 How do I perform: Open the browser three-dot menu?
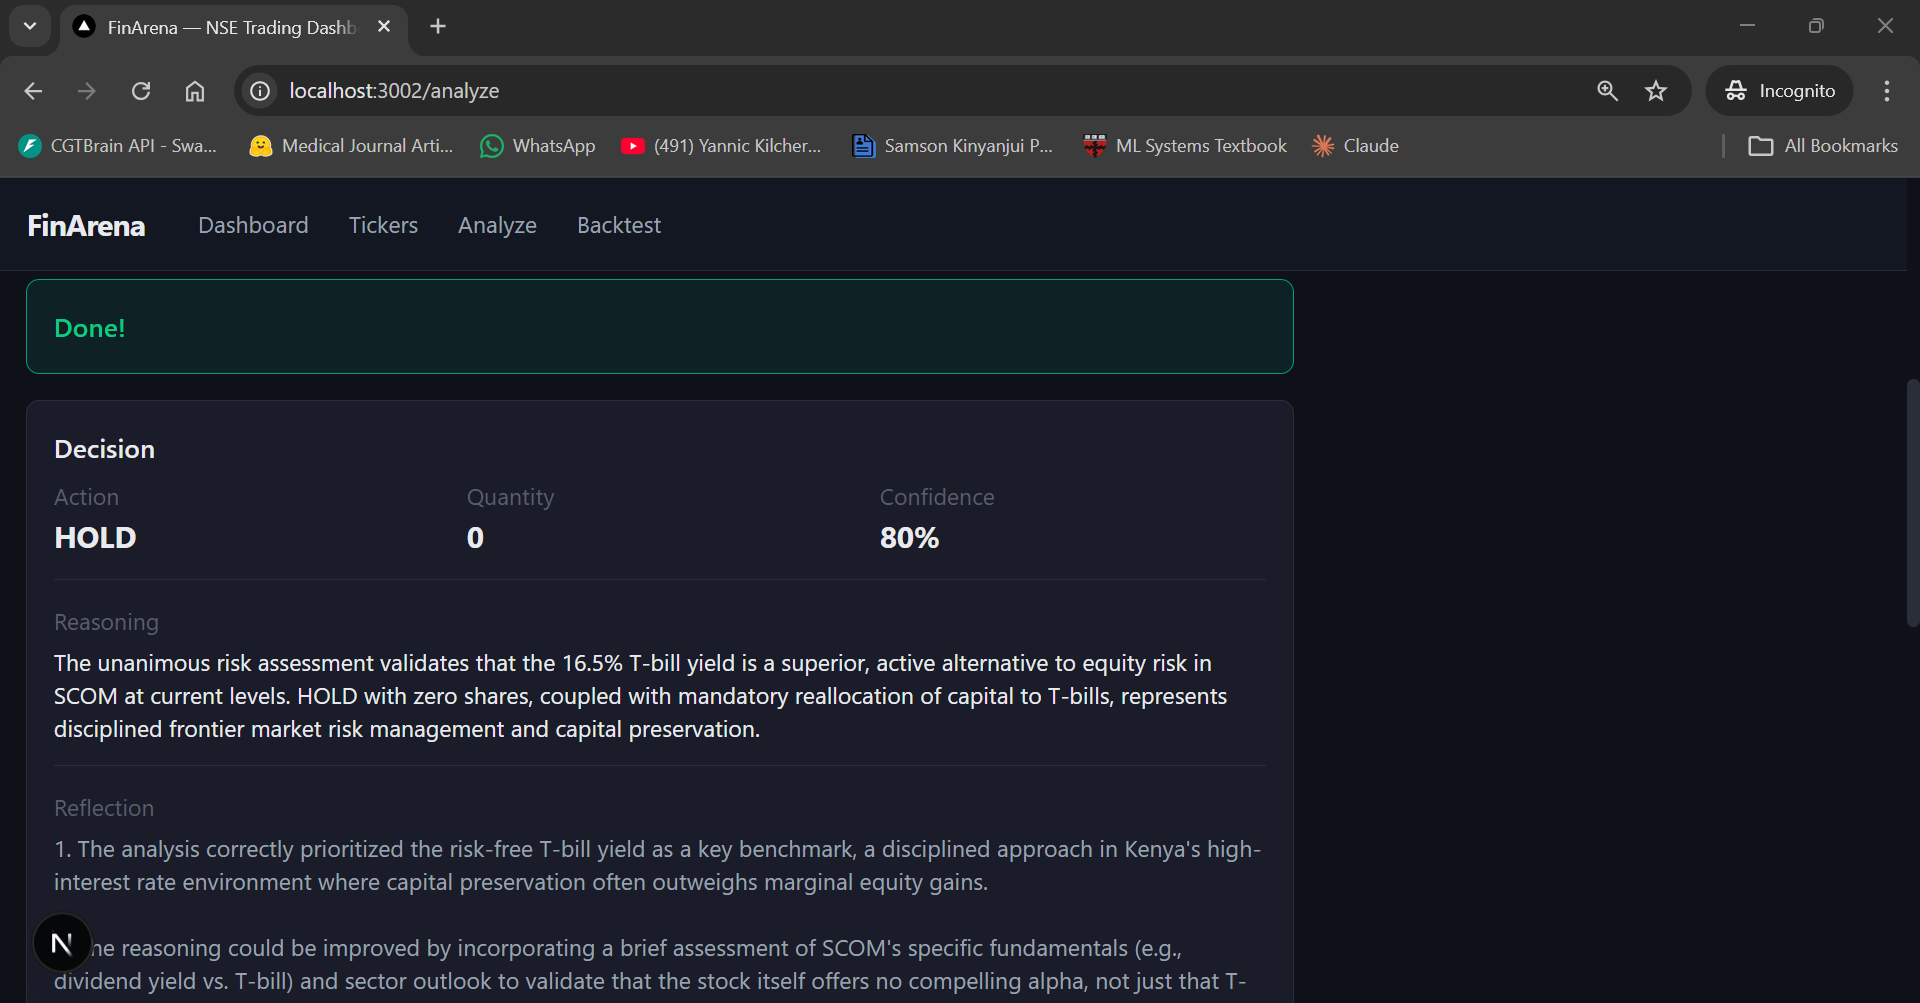(1887, 90)
